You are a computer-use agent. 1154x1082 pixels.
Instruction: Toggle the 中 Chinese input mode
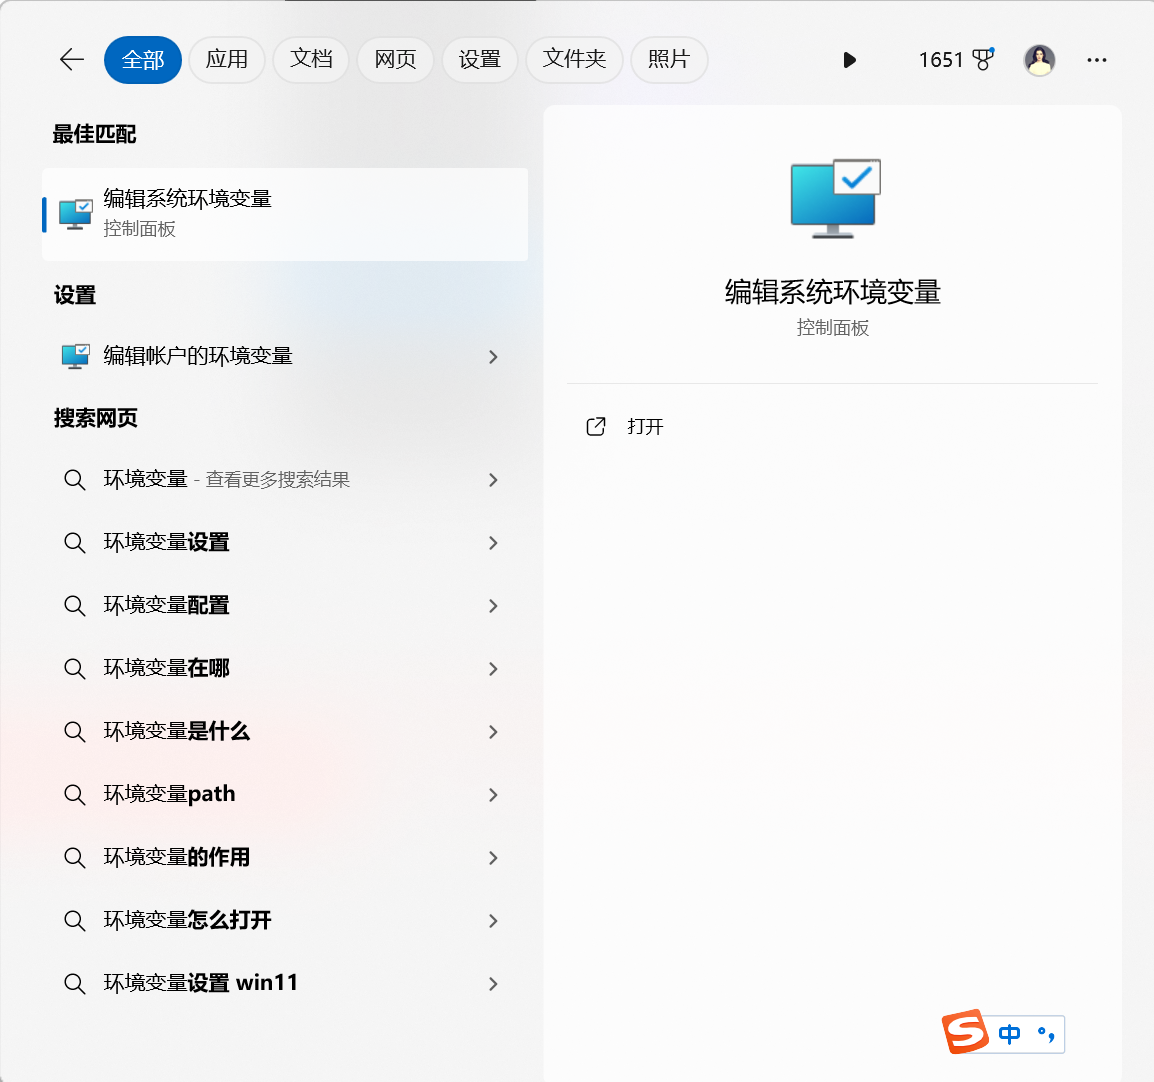(x=1009, y=1034)
